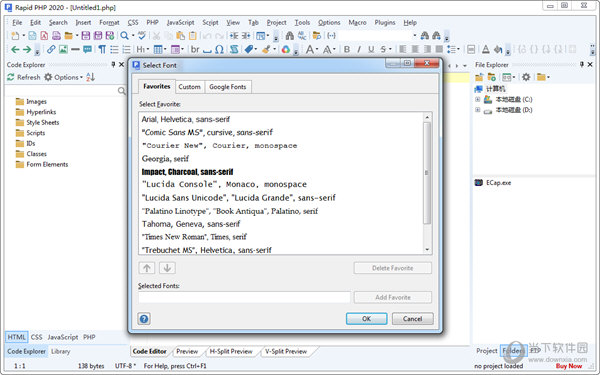Click the Cancel button
Viewport: 600px width, 375px height.
[x=412, y=319]
